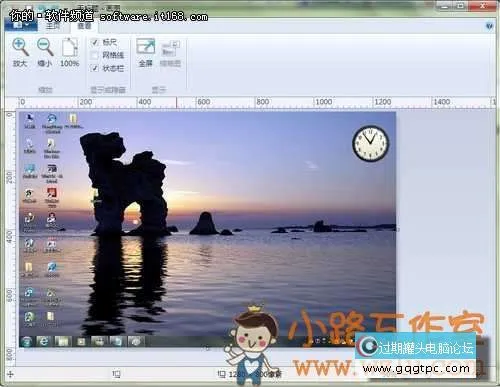Click the selection size icon in status bar
The image size is (500, 387).
(116, 374)
